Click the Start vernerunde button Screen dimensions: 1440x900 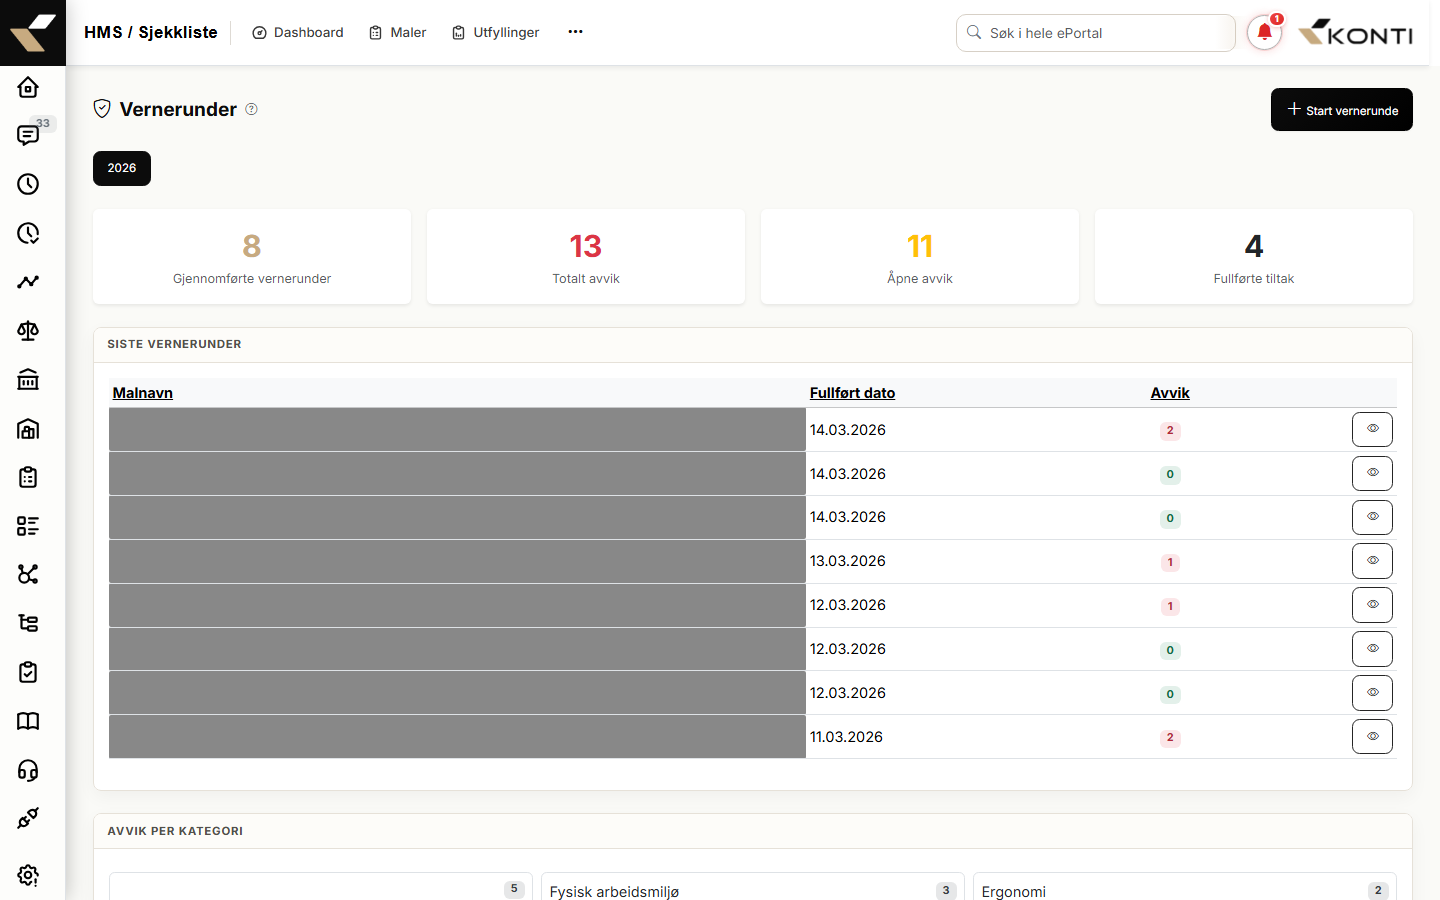(1342, 110)
